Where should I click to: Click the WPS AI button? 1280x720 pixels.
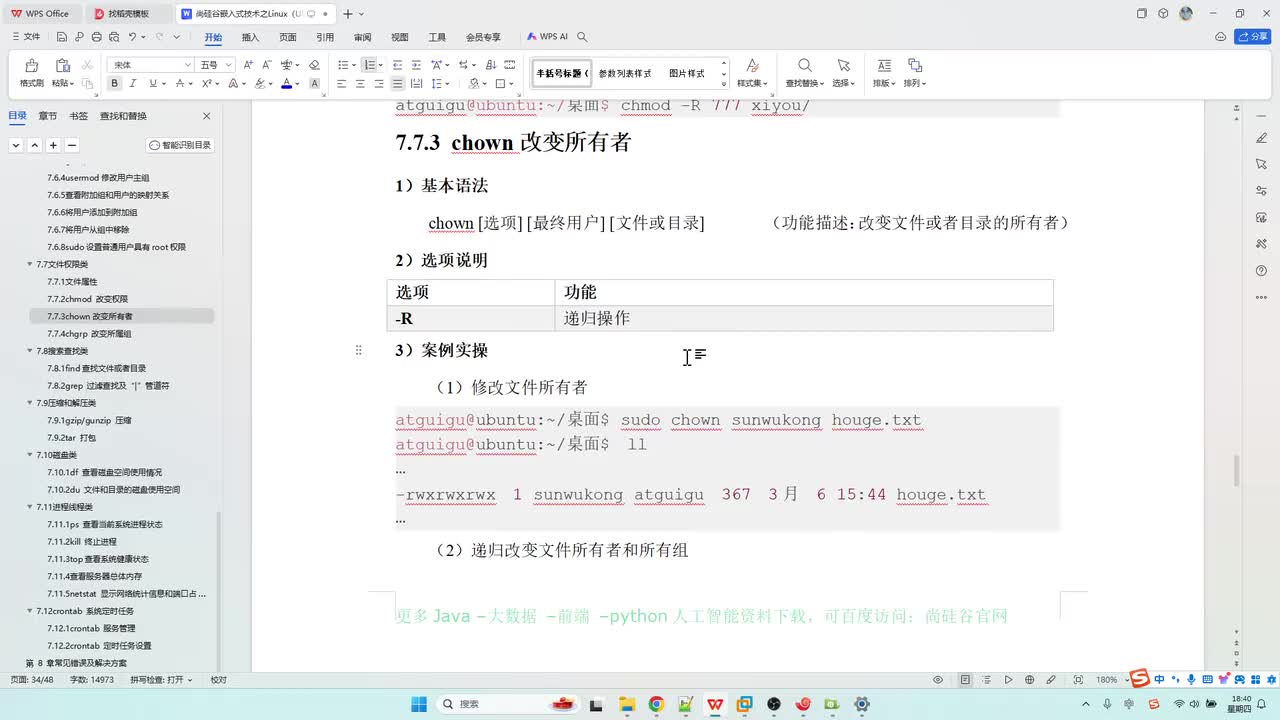coord(548,37)
